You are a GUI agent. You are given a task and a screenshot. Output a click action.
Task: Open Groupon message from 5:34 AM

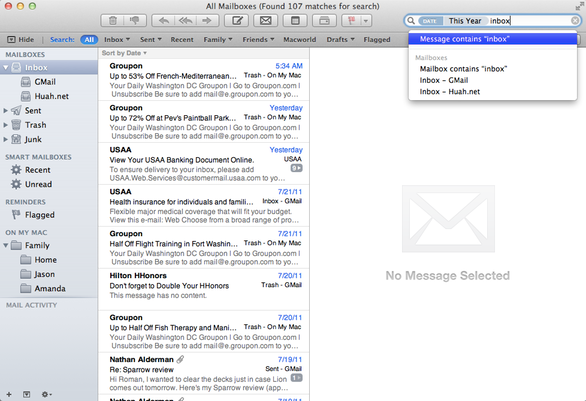coord(204,80)
